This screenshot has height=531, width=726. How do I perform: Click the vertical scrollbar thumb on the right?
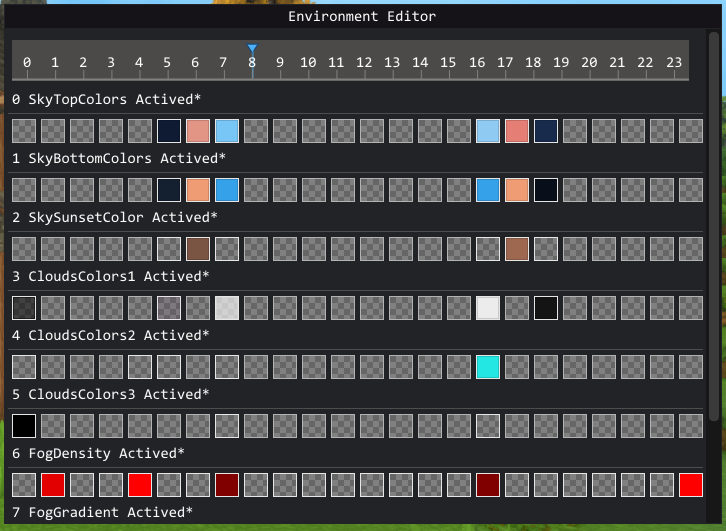tap(714, 227)
